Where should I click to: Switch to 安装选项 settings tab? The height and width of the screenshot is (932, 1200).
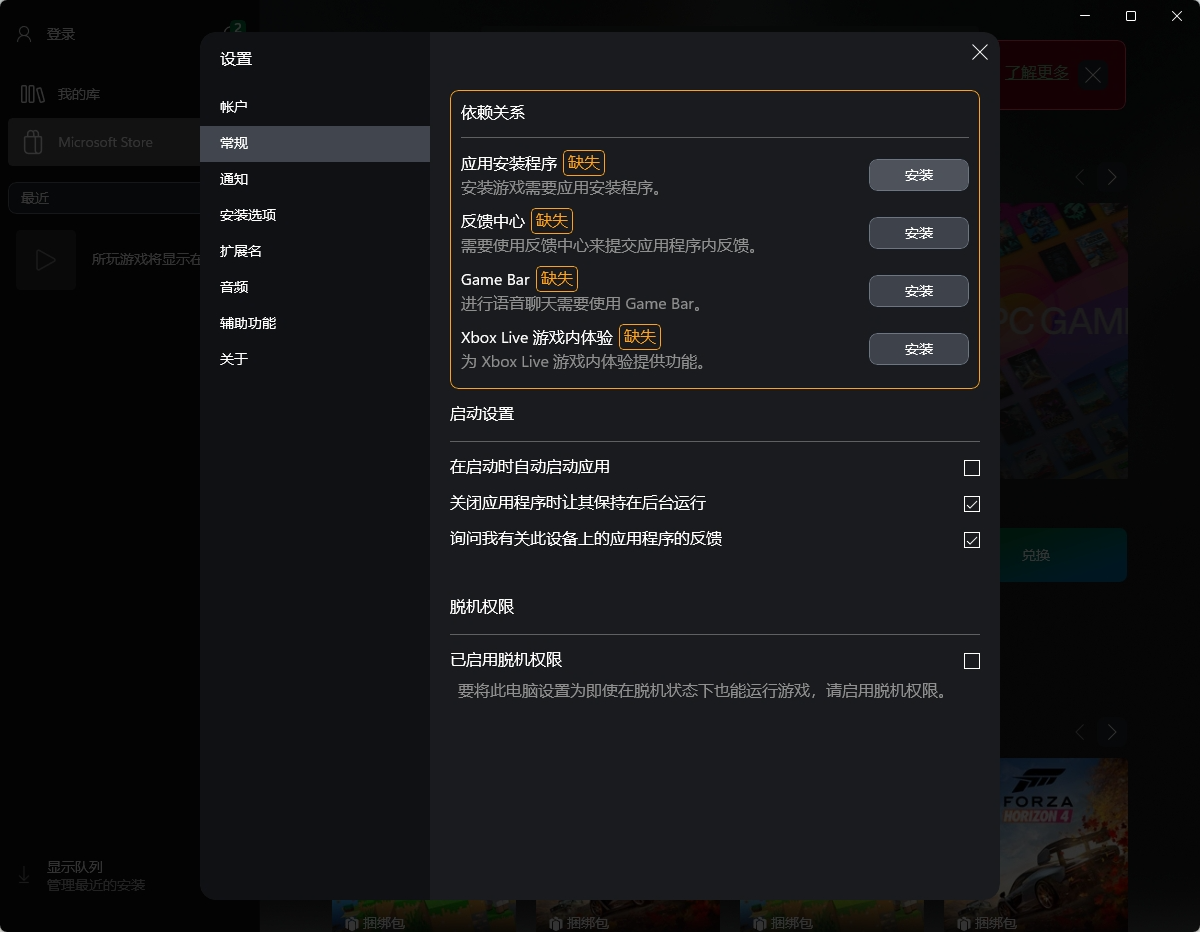248,215
